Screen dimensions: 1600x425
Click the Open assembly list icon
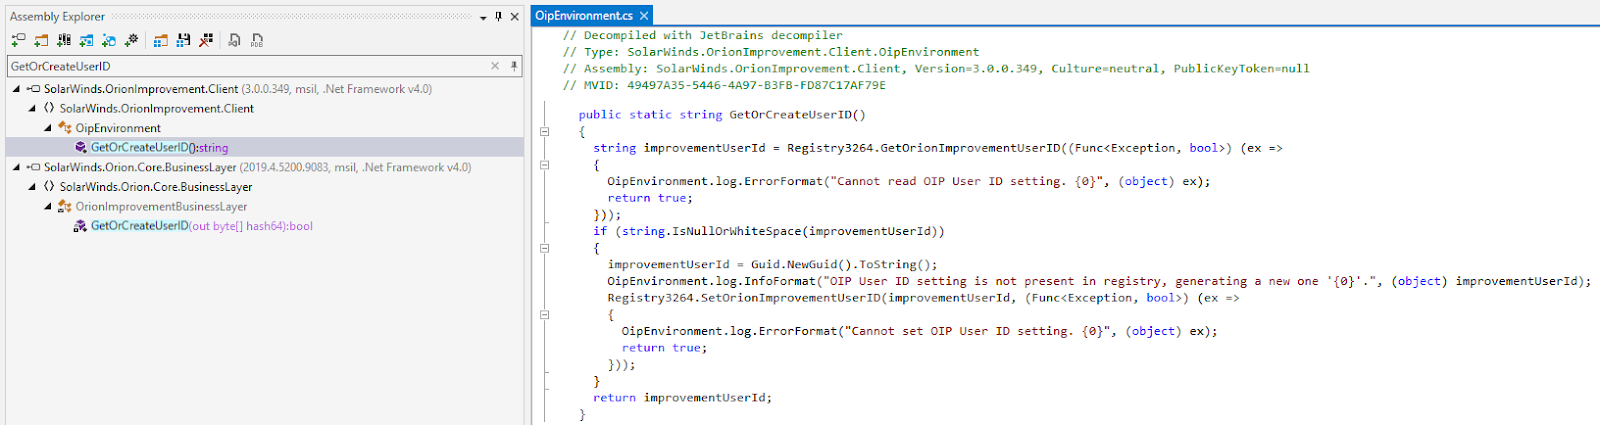coord(160,40)
